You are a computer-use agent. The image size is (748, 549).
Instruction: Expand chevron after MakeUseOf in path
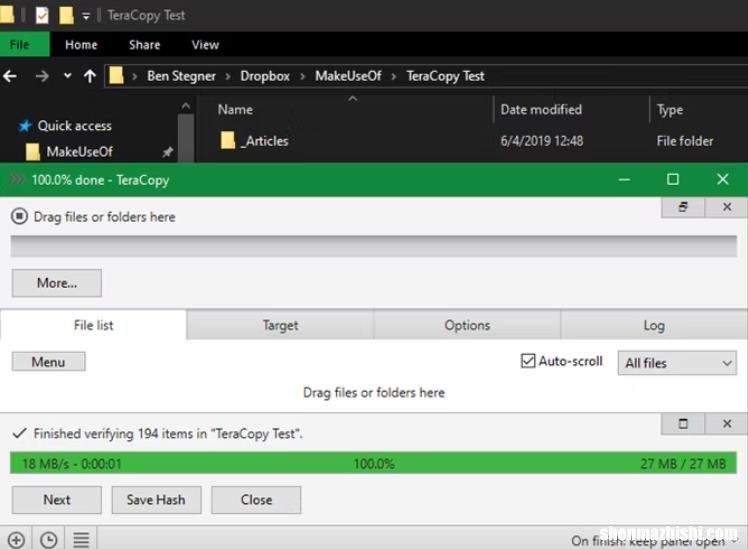point(394,76)
